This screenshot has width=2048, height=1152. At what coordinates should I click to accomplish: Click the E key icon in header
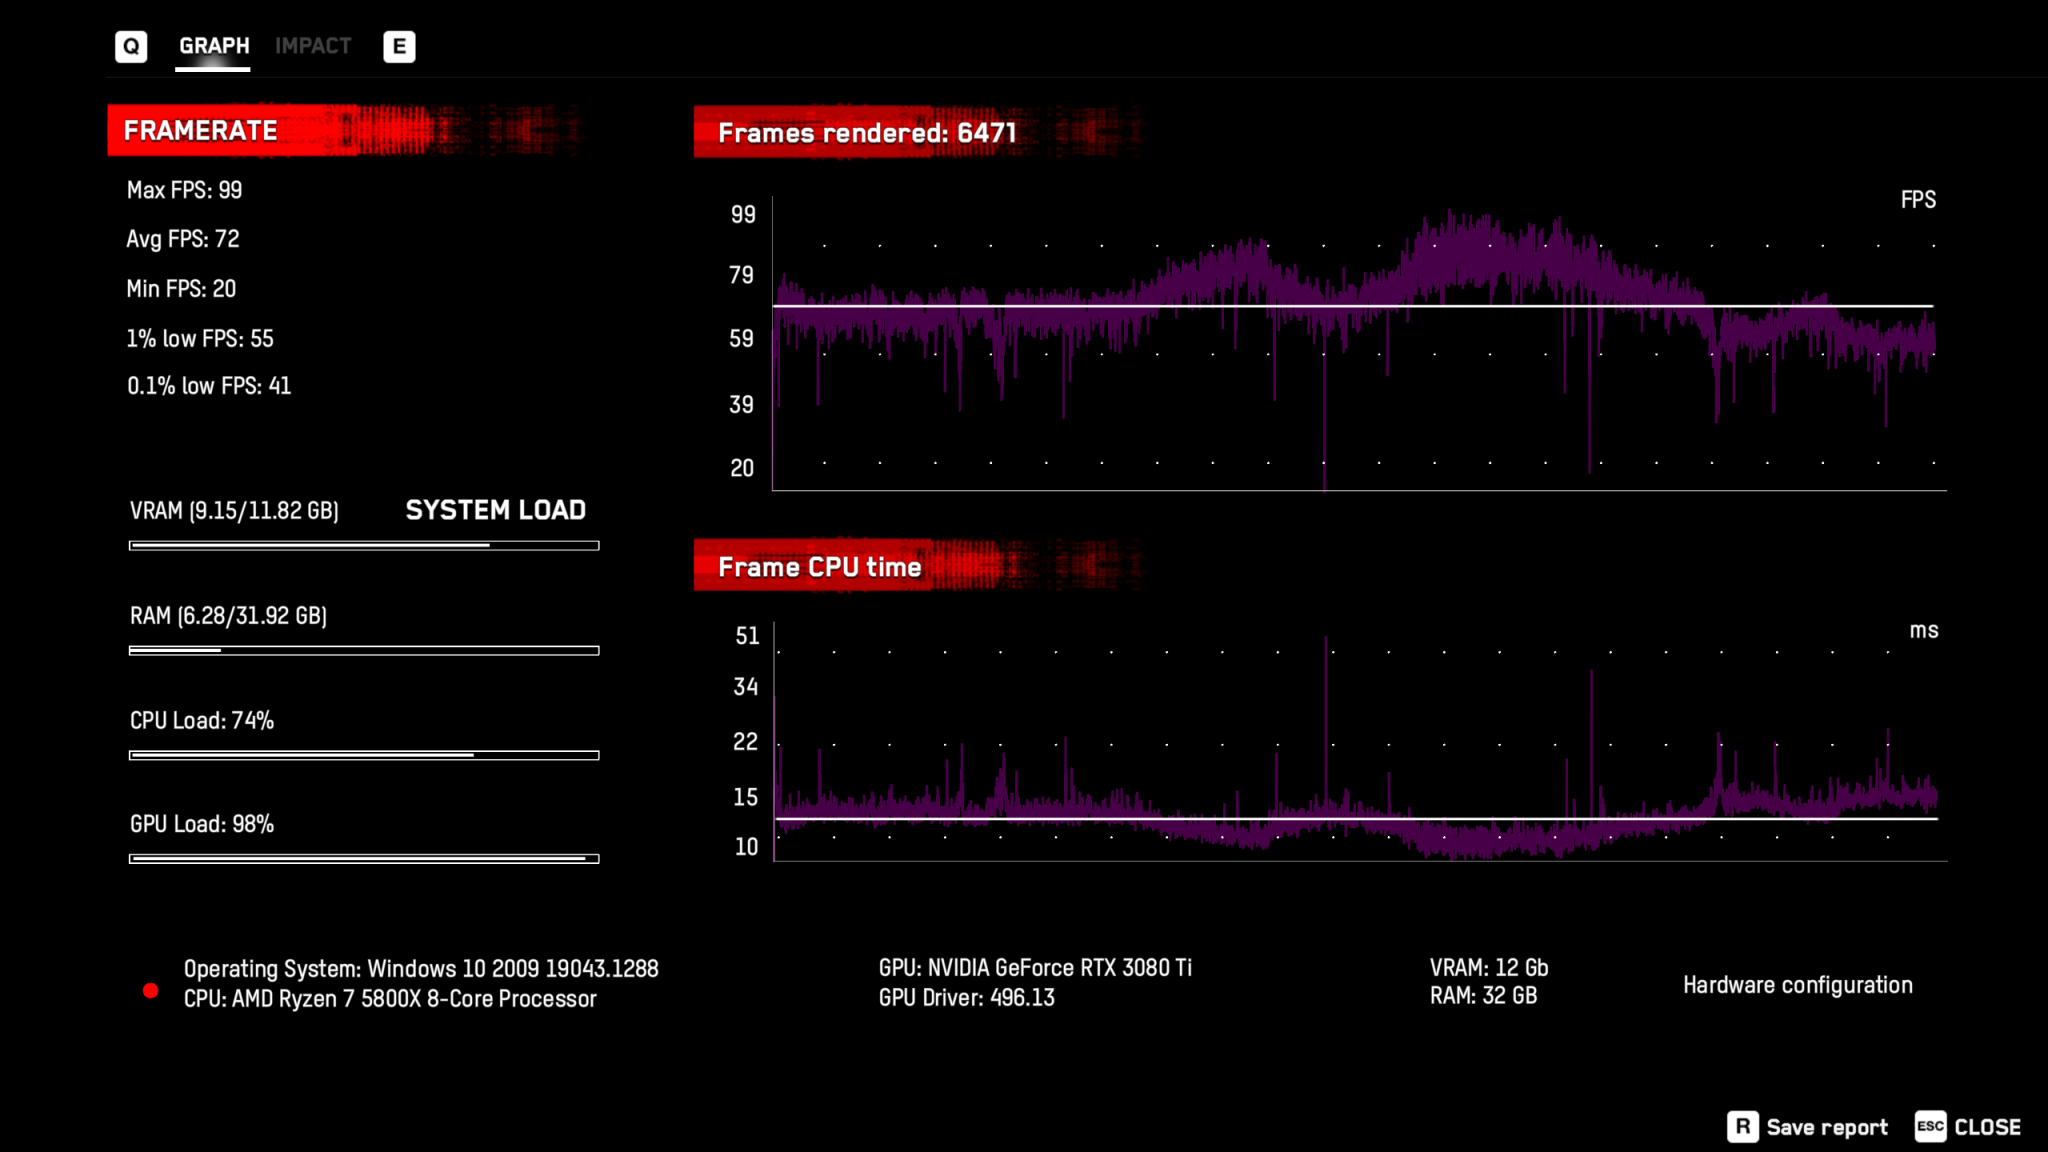(x=400, y=47)
